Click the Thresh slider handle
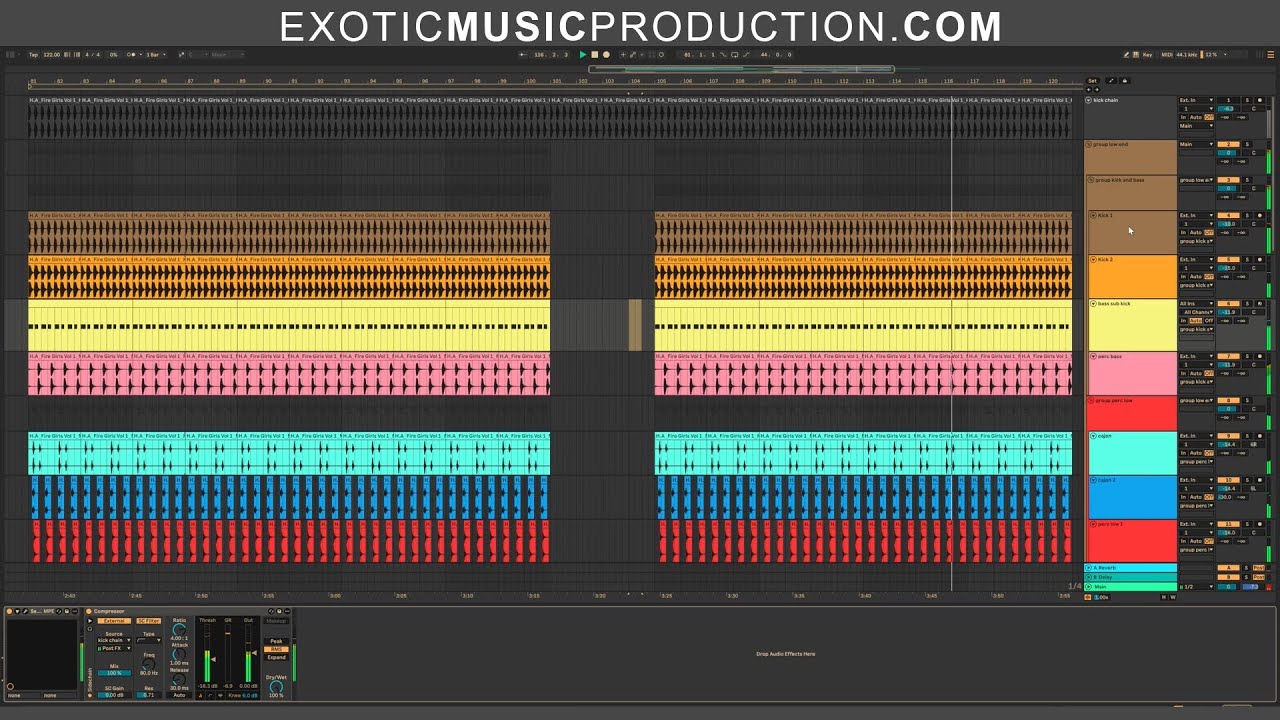 [213, 659]
